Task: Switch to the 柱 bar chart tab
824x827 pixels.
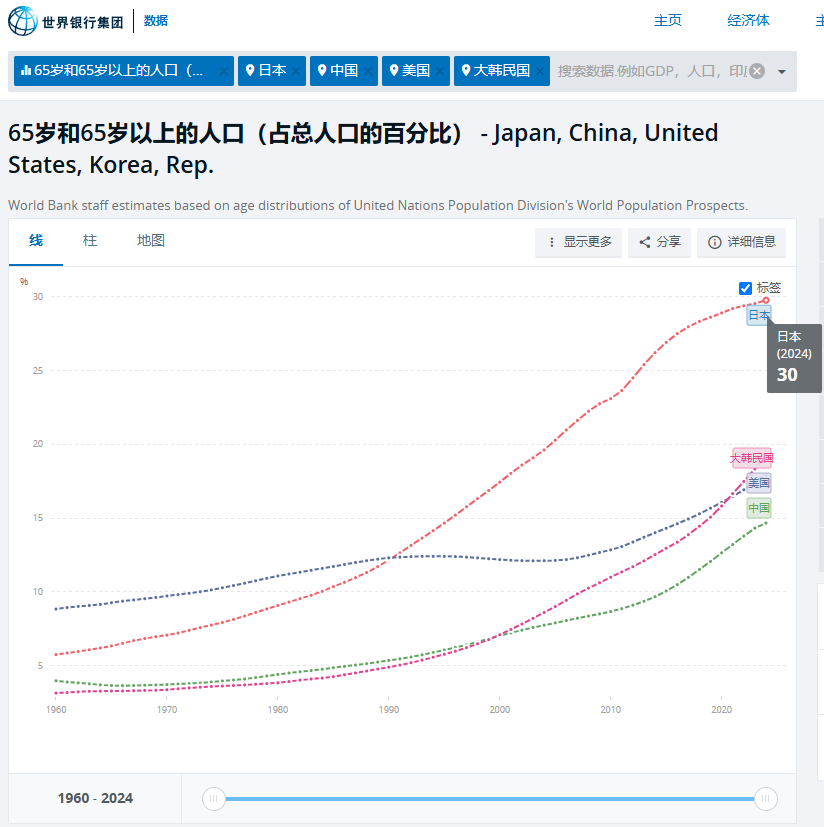Action: [90, 241]
